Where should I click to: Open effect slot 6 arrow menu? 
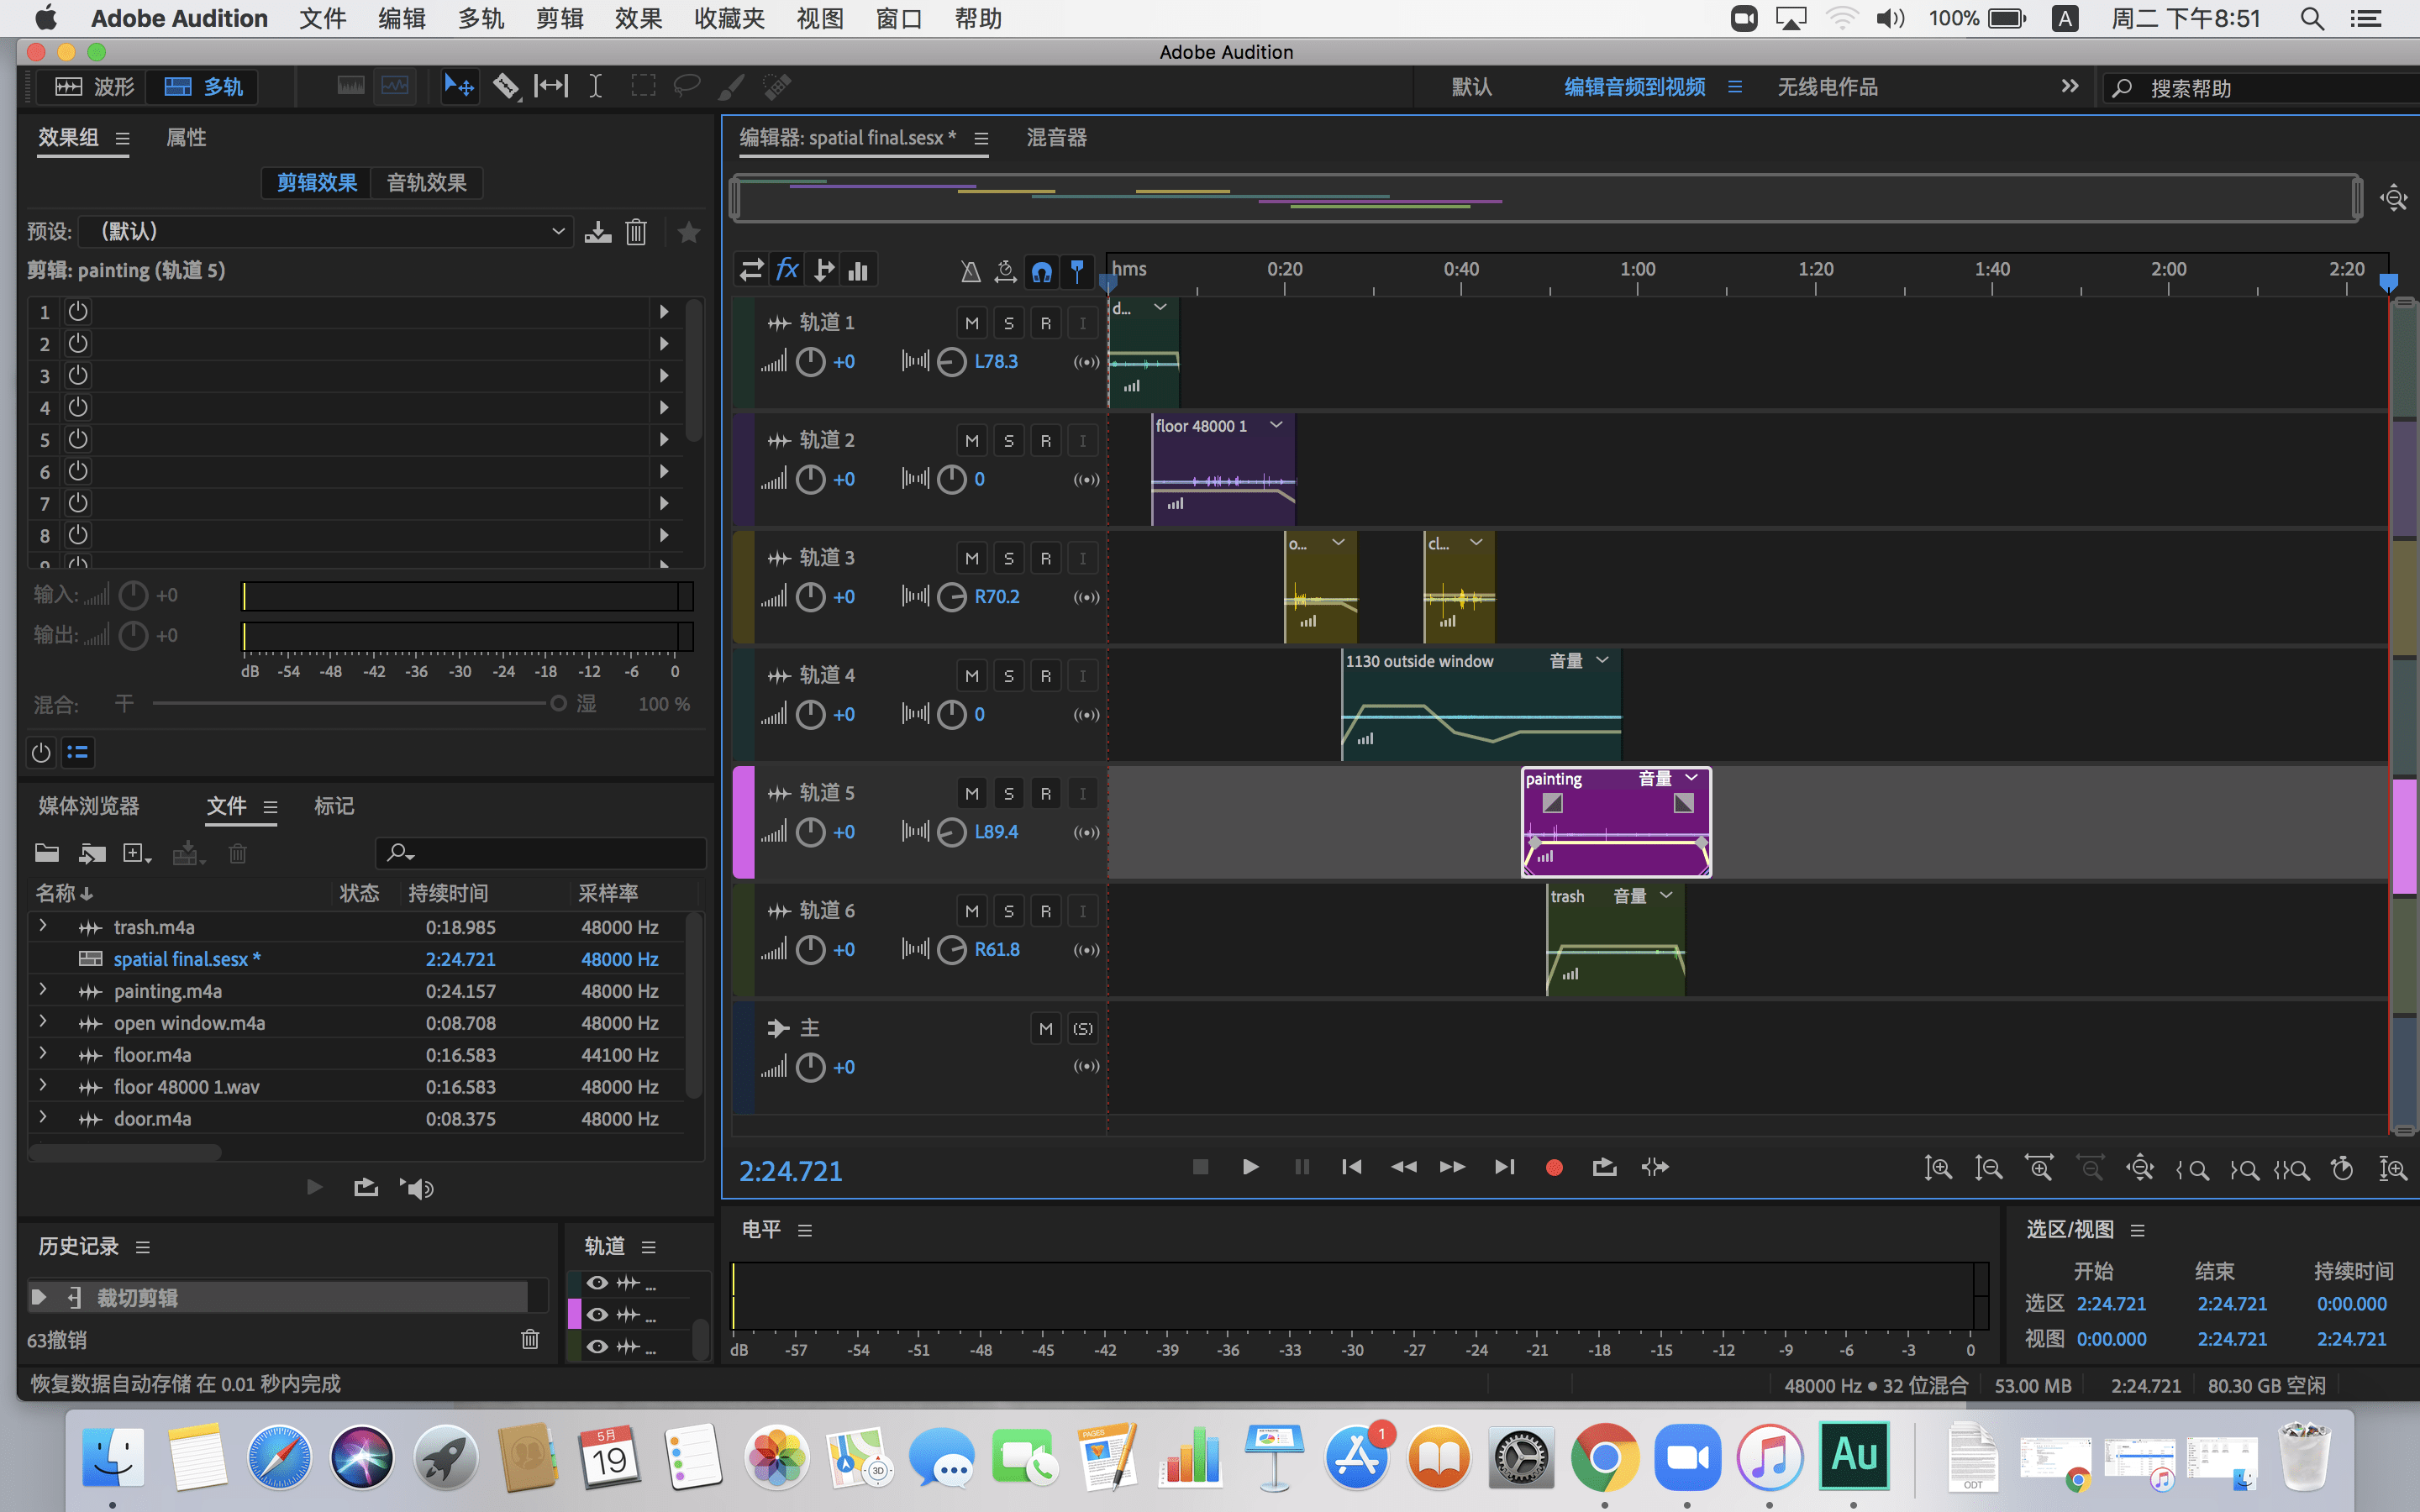(x=664, y=472)
